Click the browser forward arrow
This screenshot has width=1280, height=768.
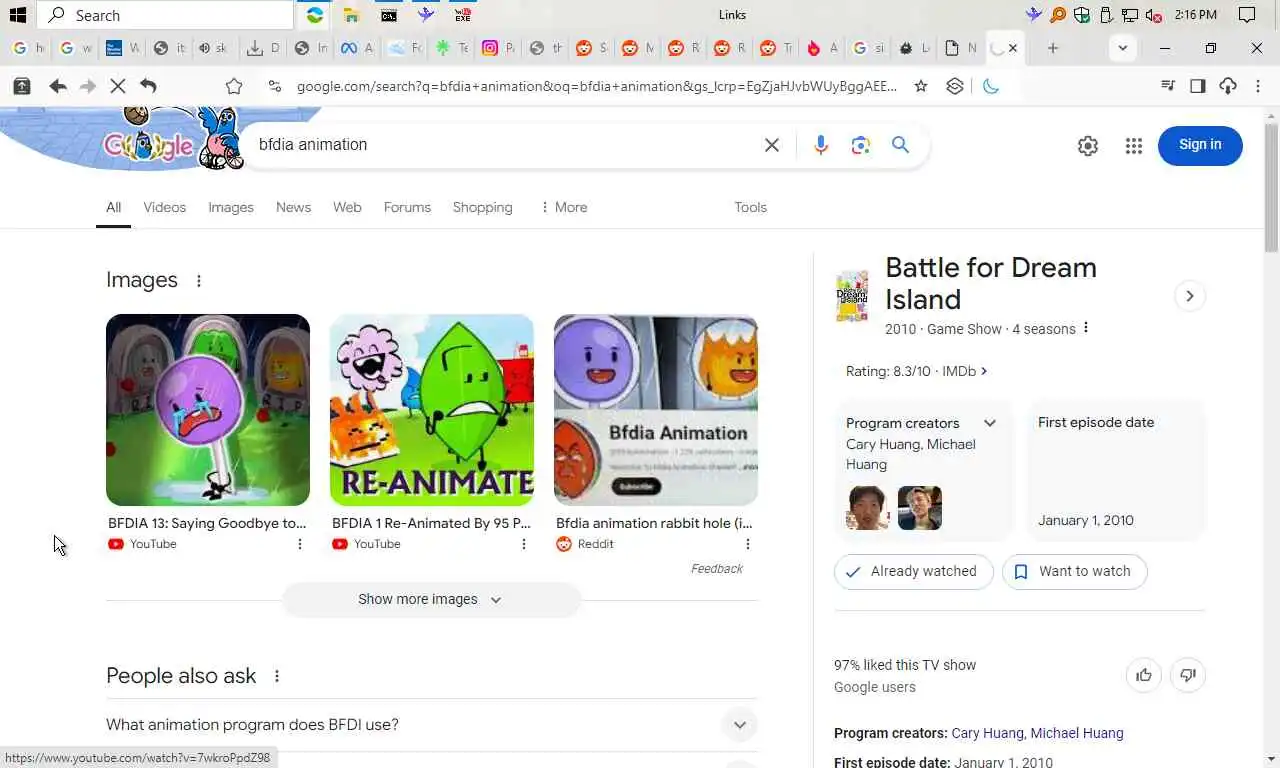tap(88, 87)
